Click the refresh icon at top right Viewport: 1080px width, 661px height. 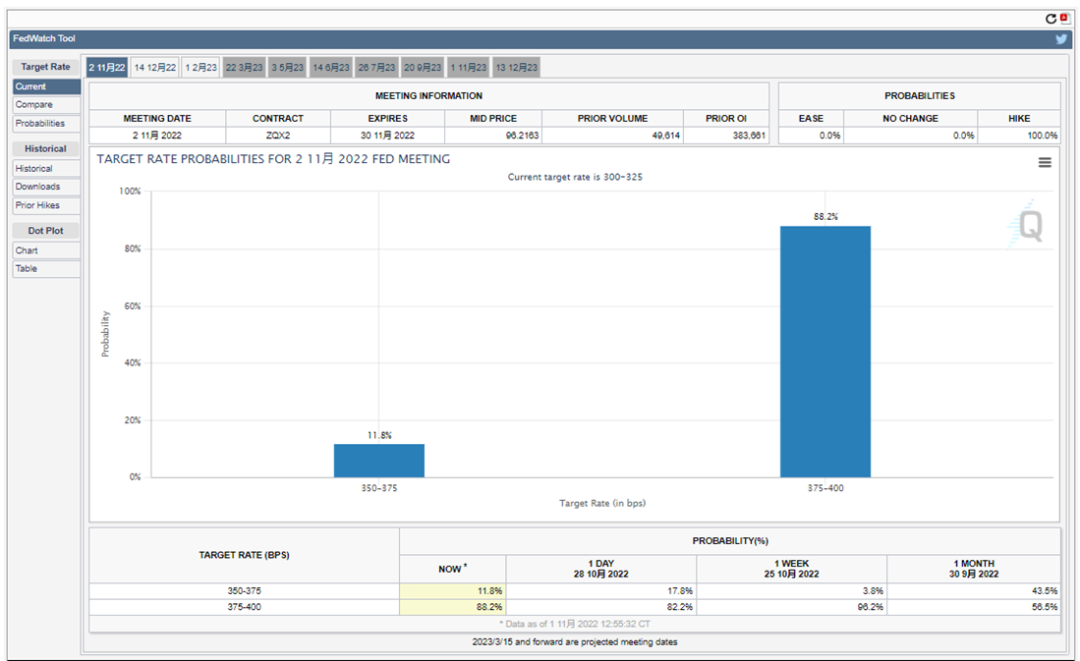click(1050, 18)
